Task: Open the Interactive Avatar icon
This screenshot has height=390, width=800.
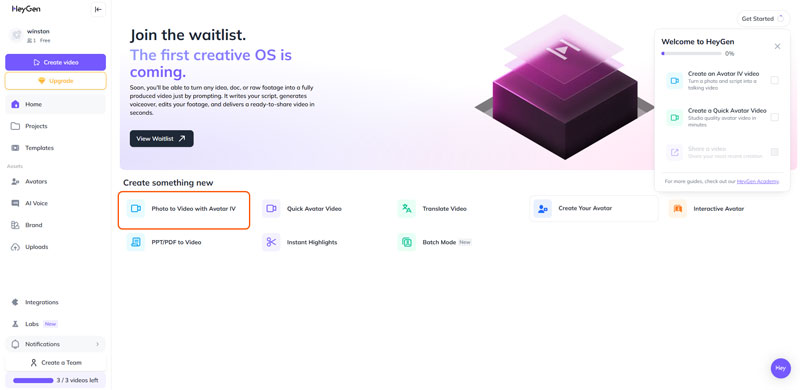Action: pos(678,209)
